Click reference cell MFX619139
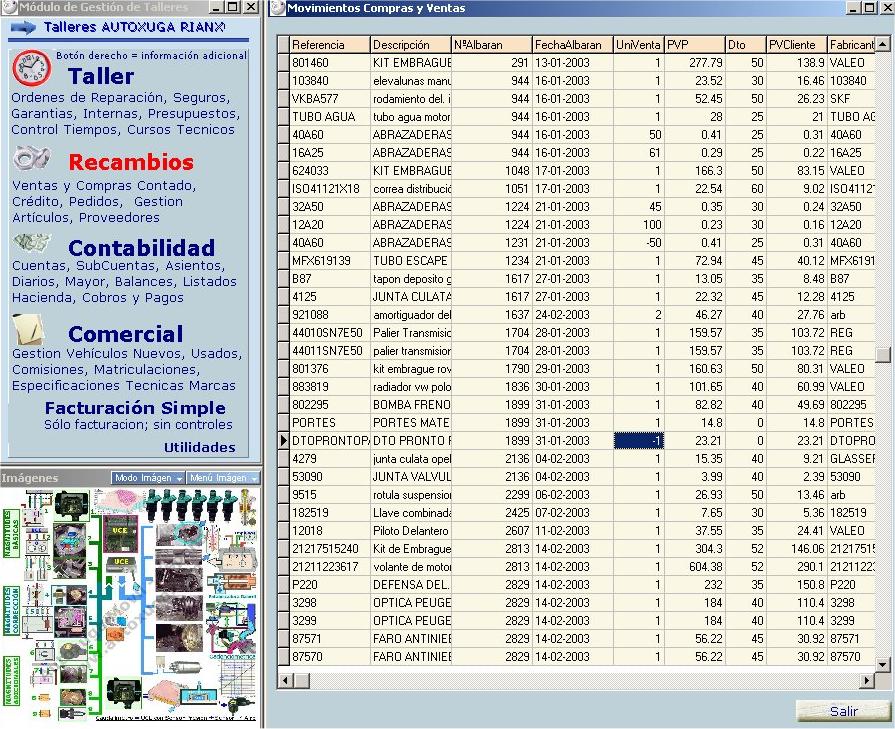This screenshot has width=895, height=729. tap(330, 261)
